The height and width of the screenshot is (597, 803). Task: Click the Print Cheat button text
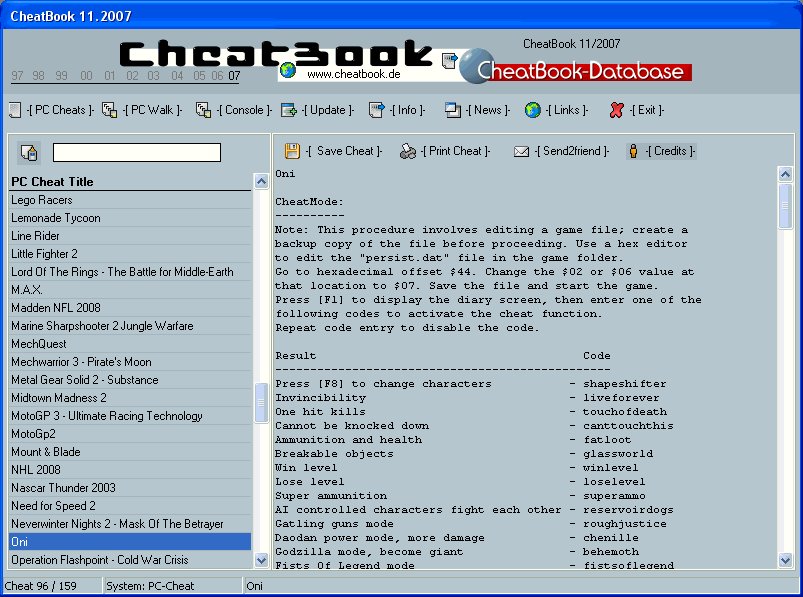[x=455, y=151]
